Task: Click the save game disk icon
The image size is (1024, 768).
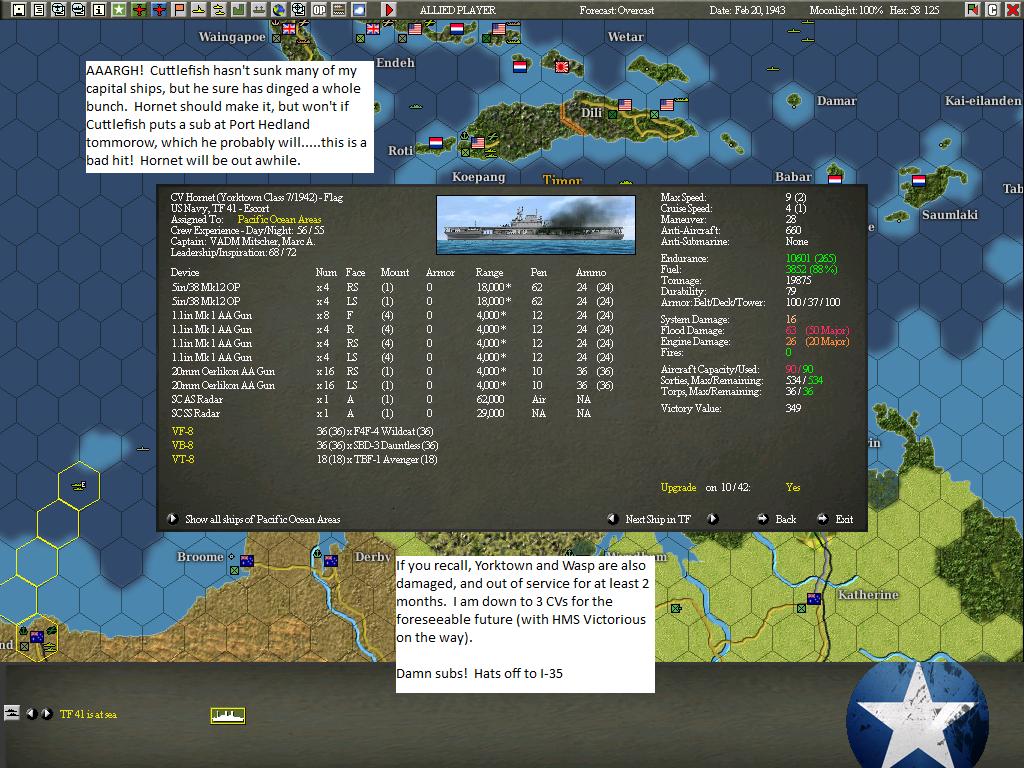Action: pyautogui.click(x=19, y=10)
